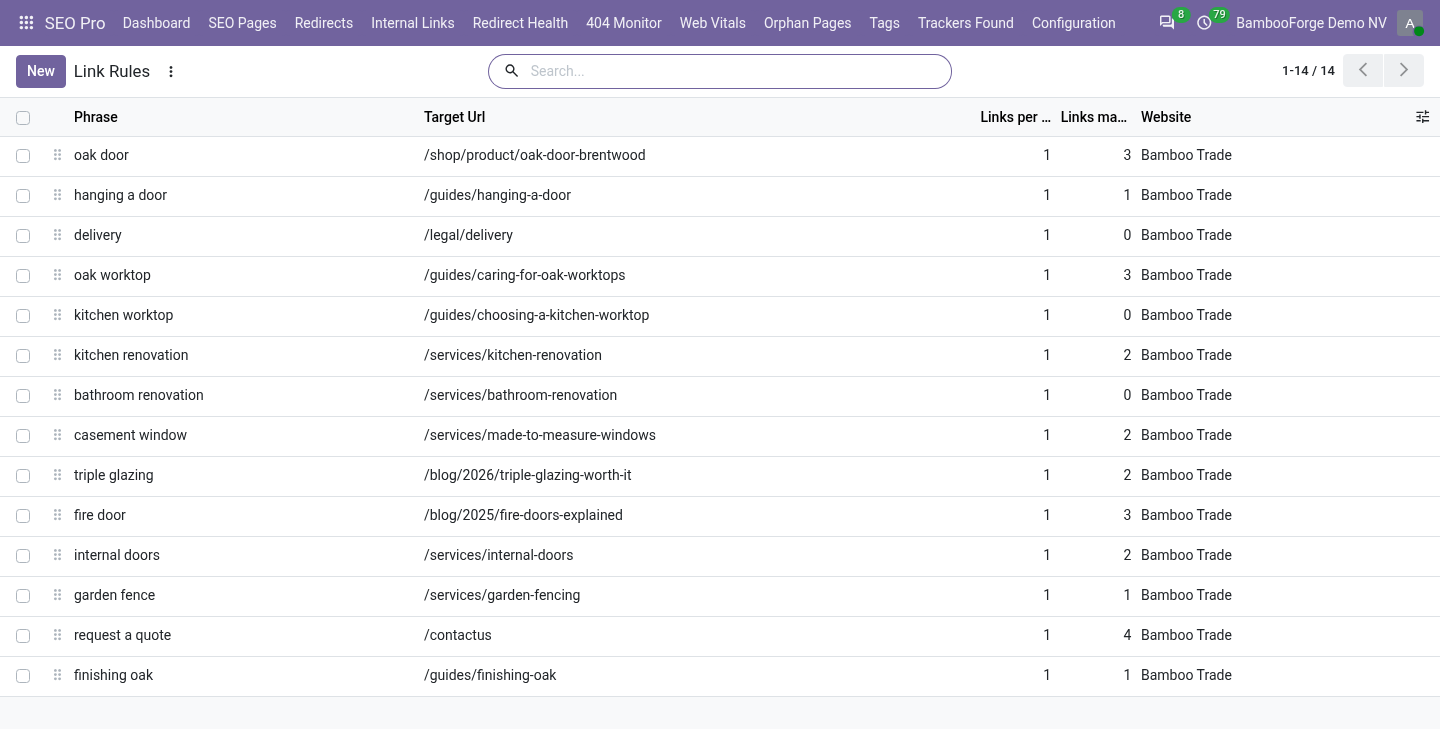1440x729 pixels.
Task: Select the request a quote row checkbox
Action: (x=23, y=636)
